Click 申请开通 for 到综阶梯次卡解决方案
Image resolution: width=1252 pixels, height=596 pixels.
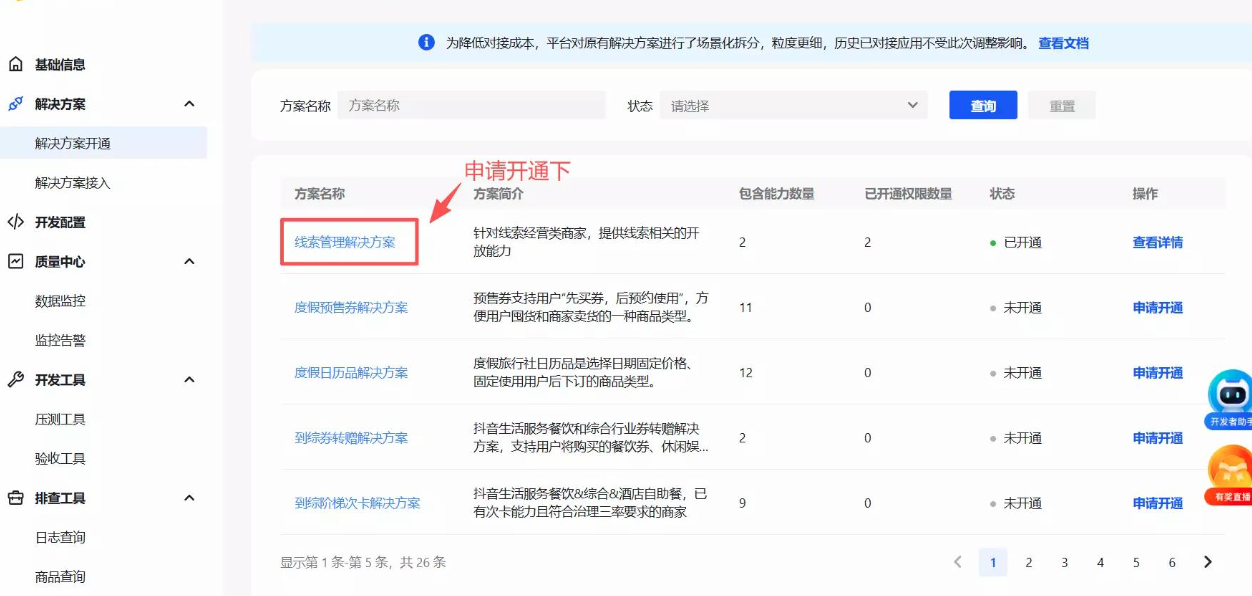tap(1158, 503)
